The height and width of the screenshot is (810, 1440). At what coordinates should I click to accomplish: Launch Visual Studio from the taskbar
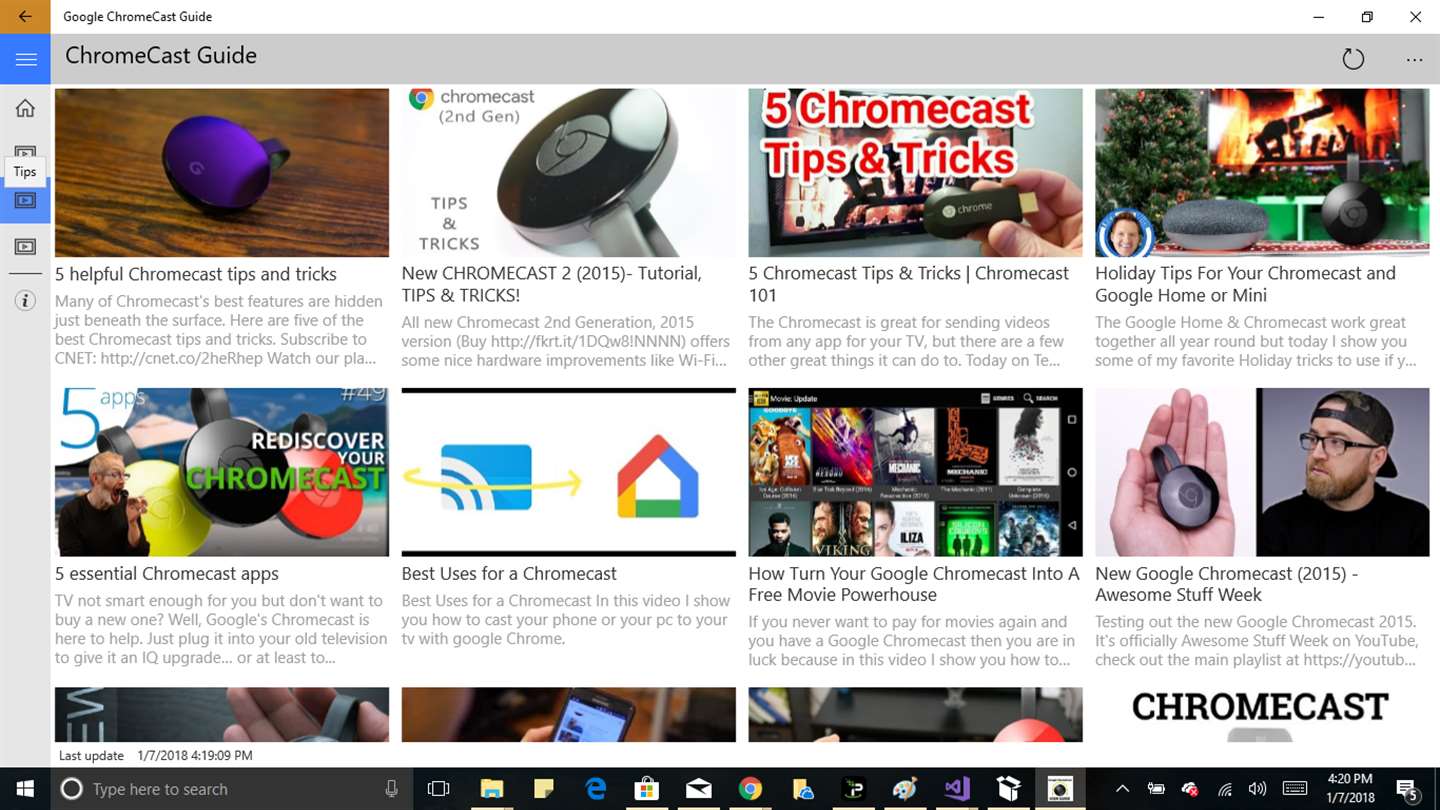click(x=957, y=789)
